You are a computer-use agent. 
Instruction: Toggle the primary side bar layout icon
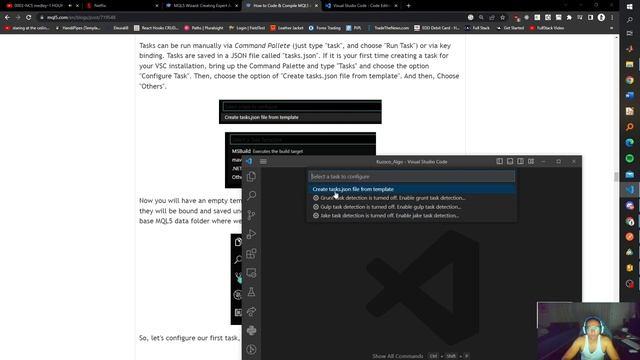point(499,161)
